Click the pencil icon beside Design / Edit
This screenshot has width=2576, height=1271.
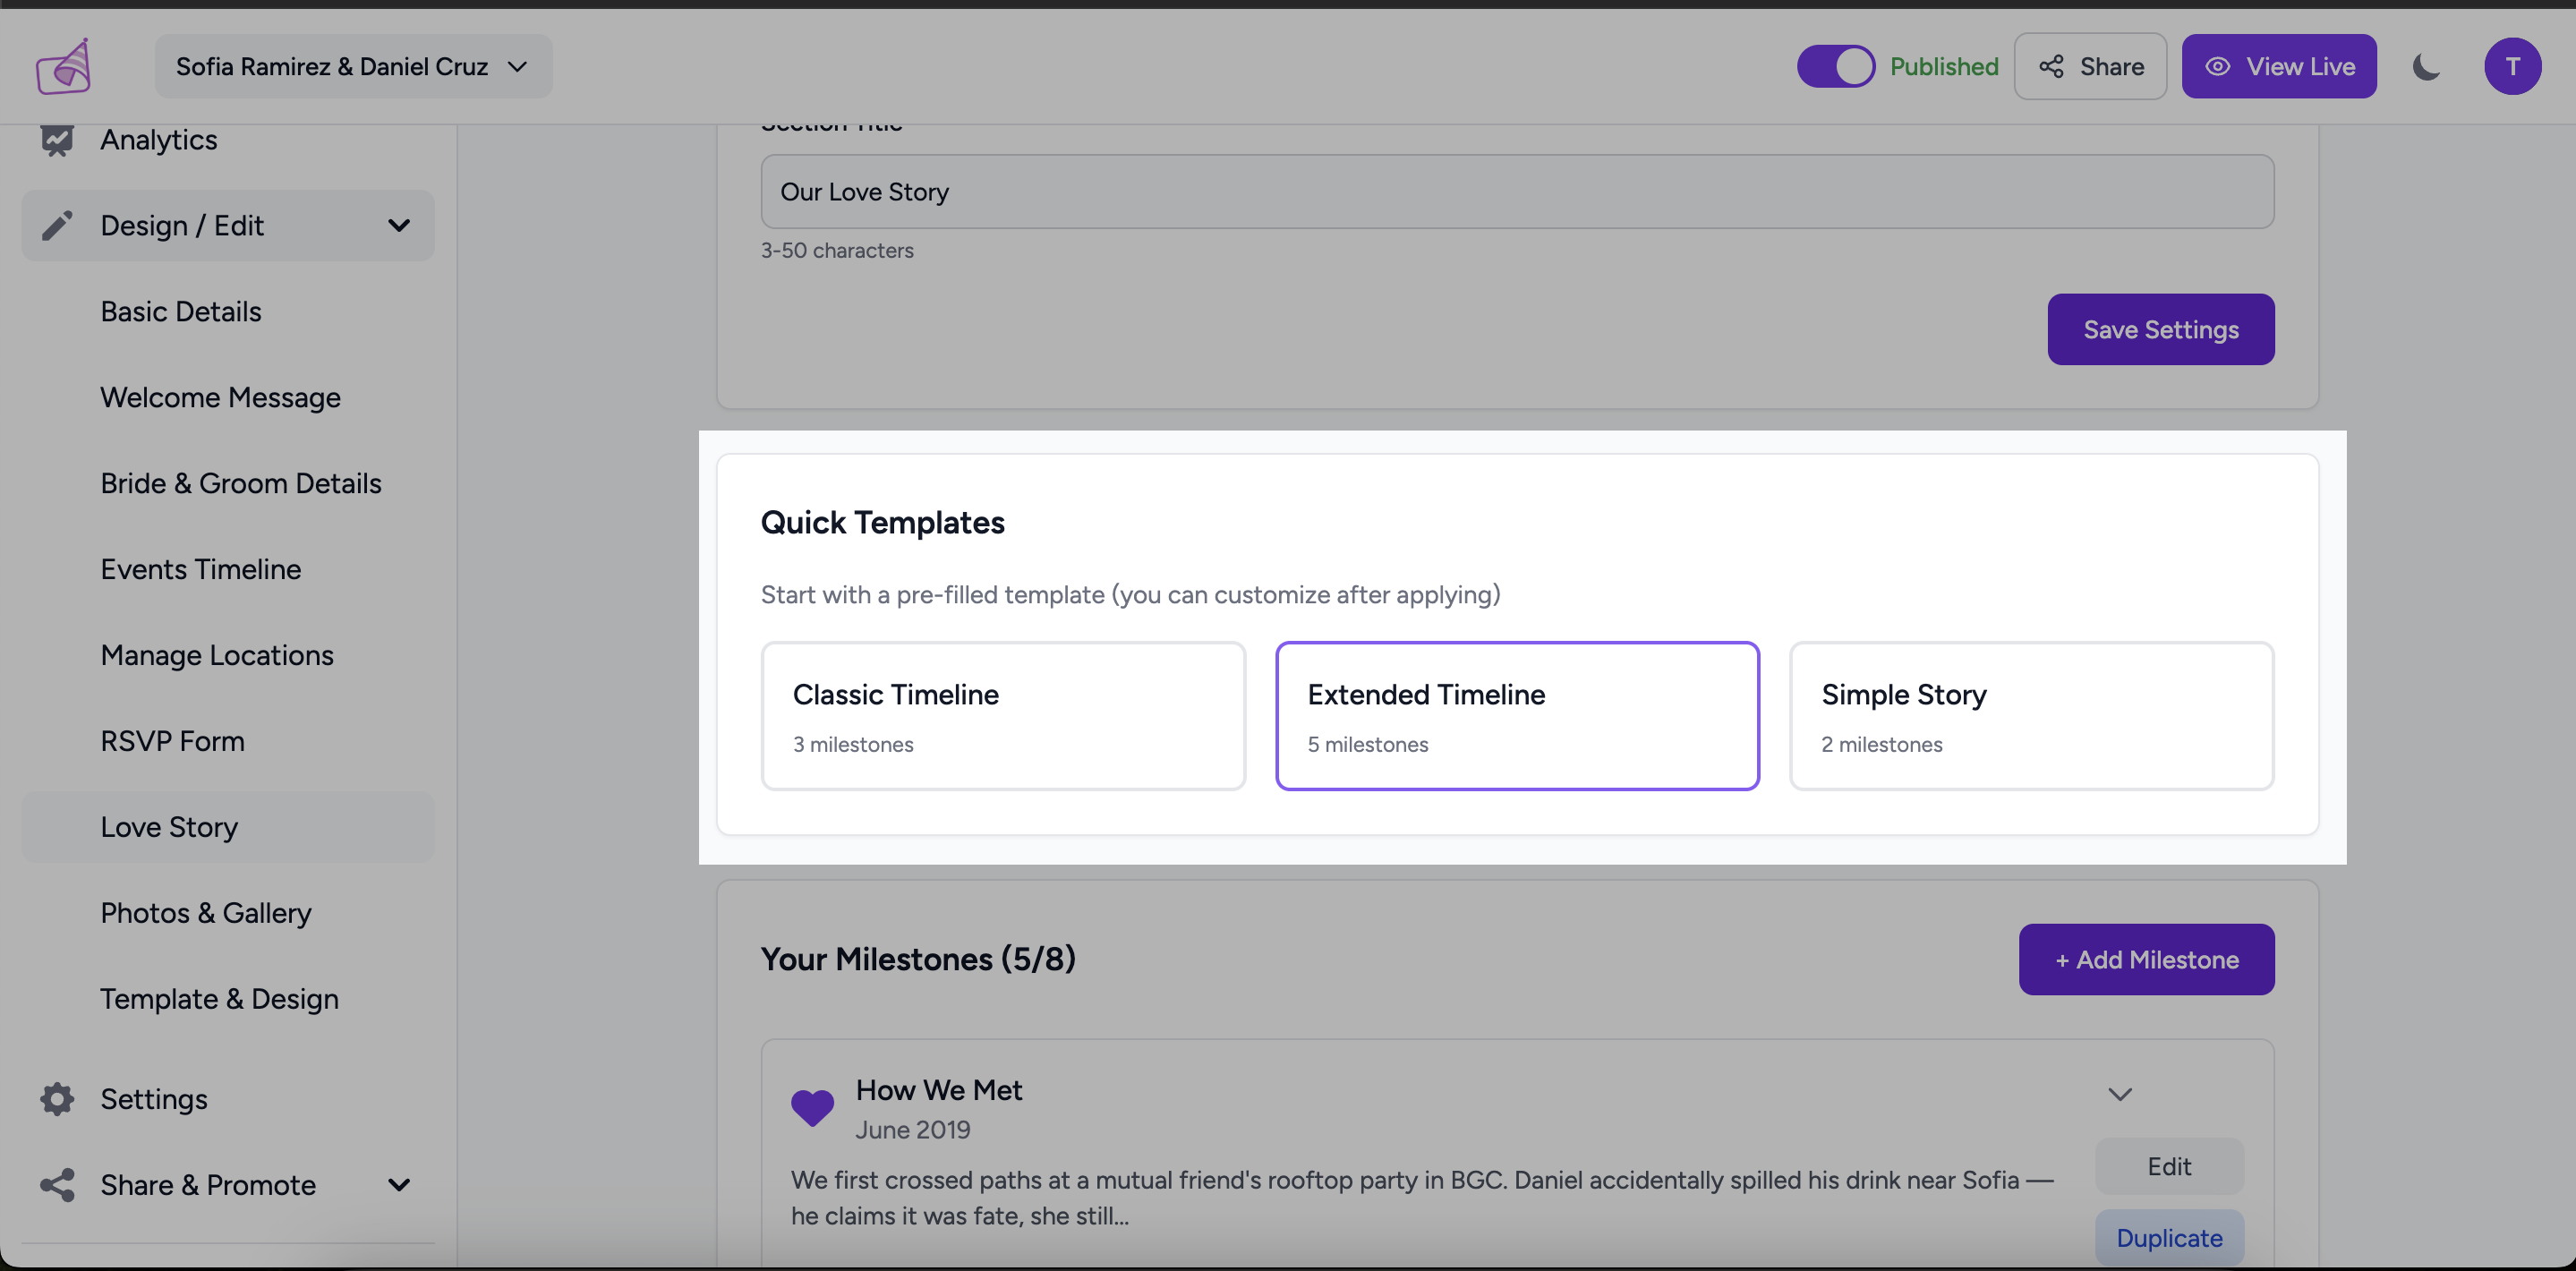pyautogui.click(x=57, y=225)
